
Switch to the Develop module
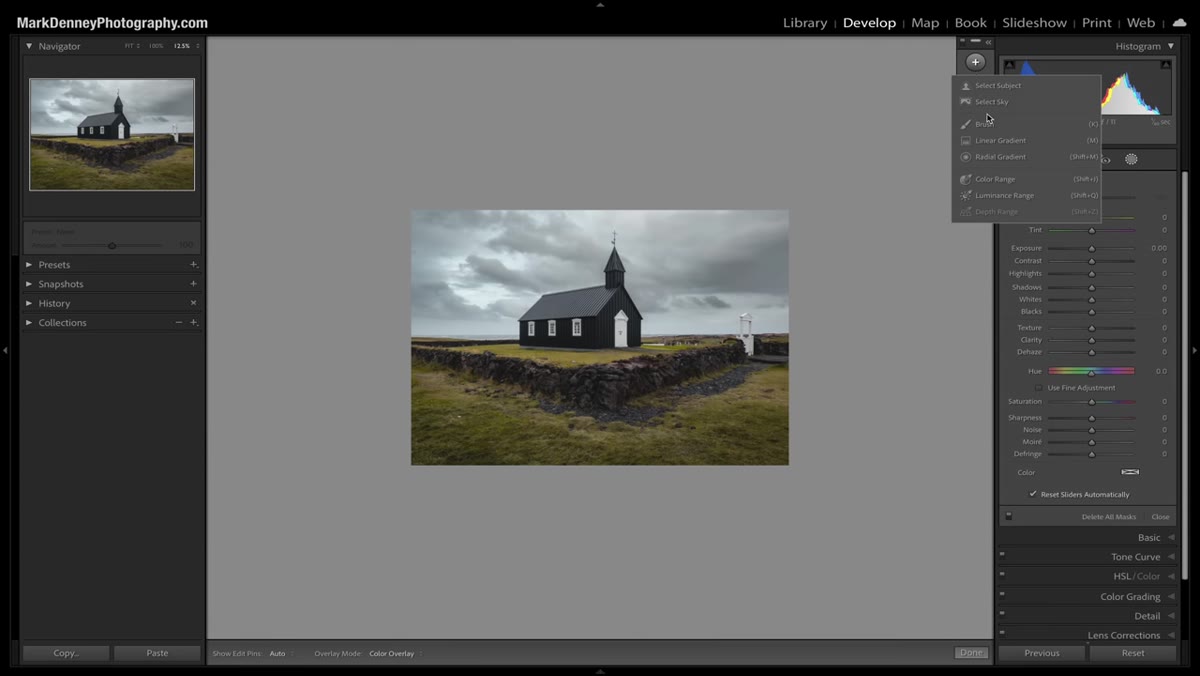click(869, 23)
